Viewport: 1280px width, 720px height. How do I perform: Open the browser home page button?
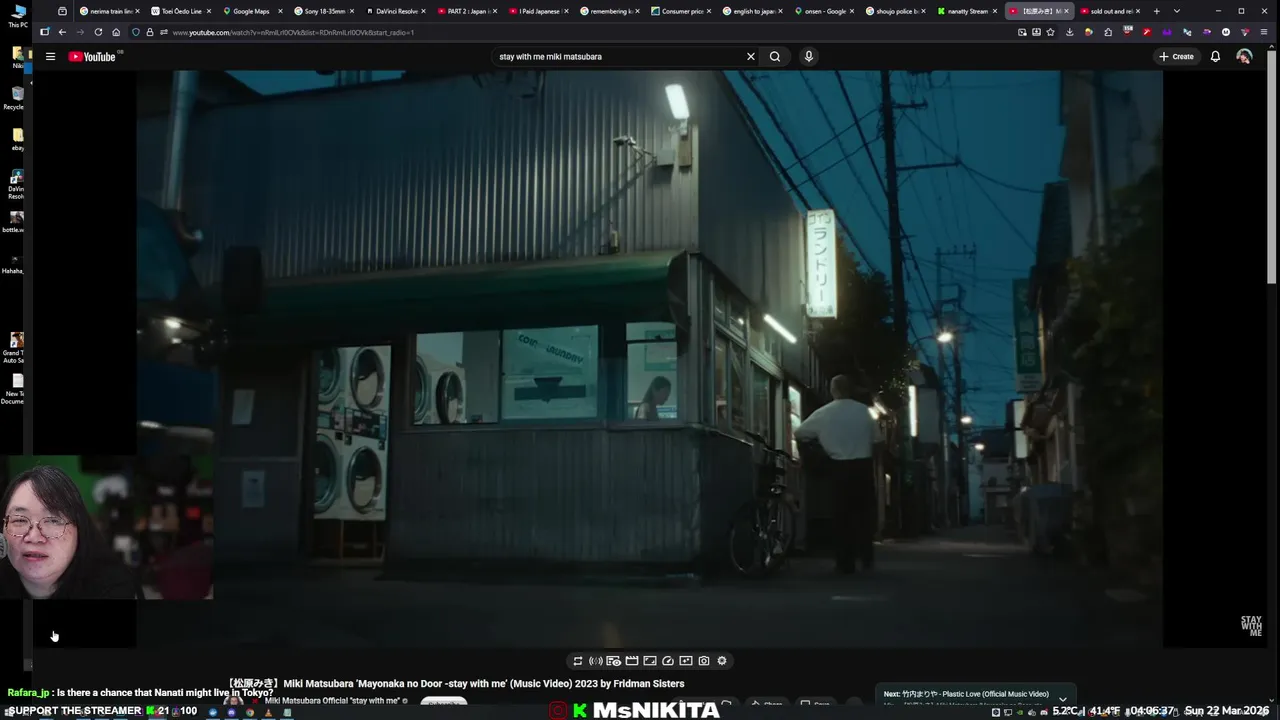[116, 32]
